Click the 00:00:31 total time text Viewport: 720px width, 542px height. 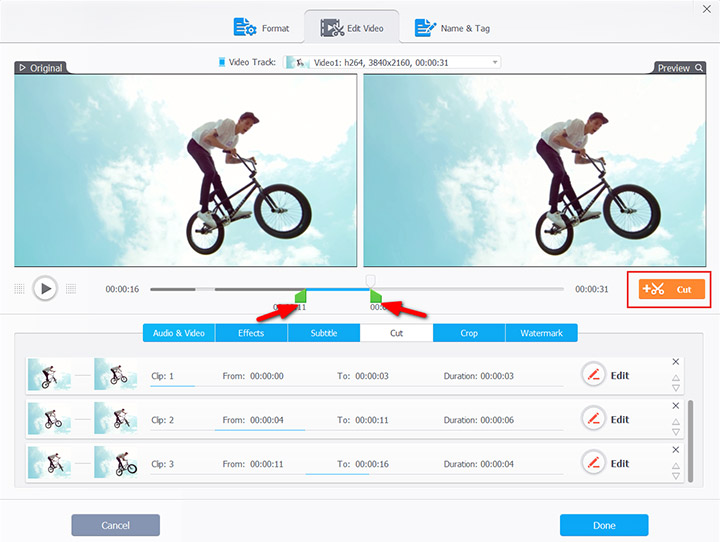(x=591, y=289)
